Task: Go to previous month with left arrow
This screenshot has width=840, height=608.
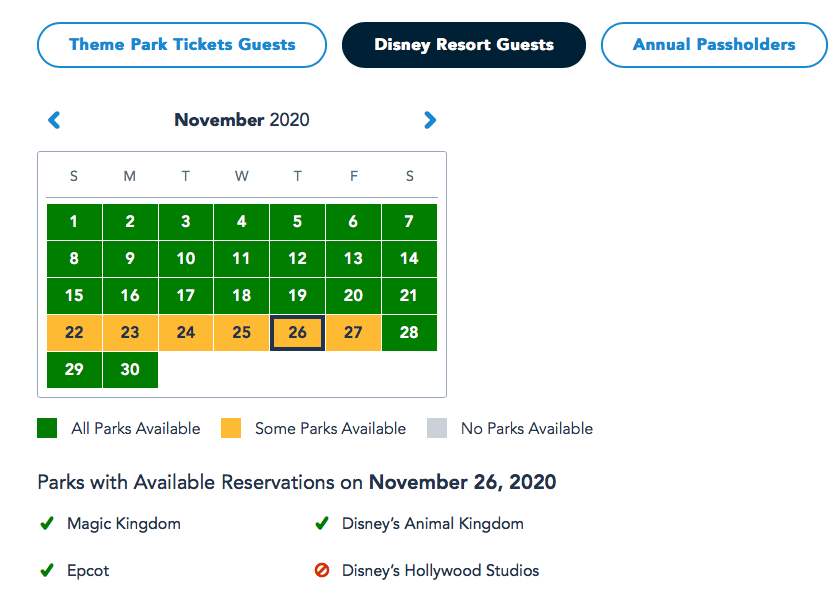Action: tap(54, 120)
